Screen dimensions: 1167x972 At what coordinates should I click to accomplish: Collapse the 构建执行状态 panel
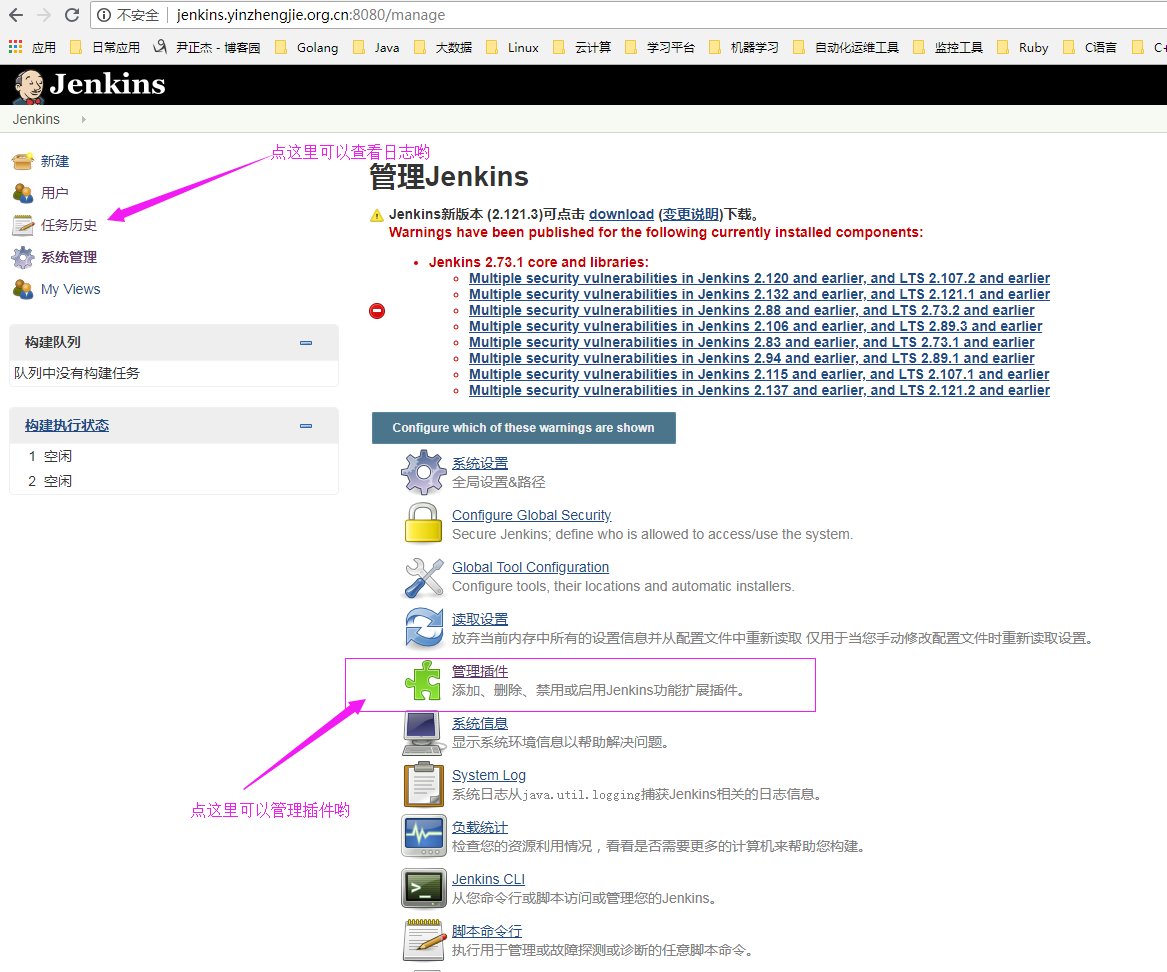click(306, 426)
